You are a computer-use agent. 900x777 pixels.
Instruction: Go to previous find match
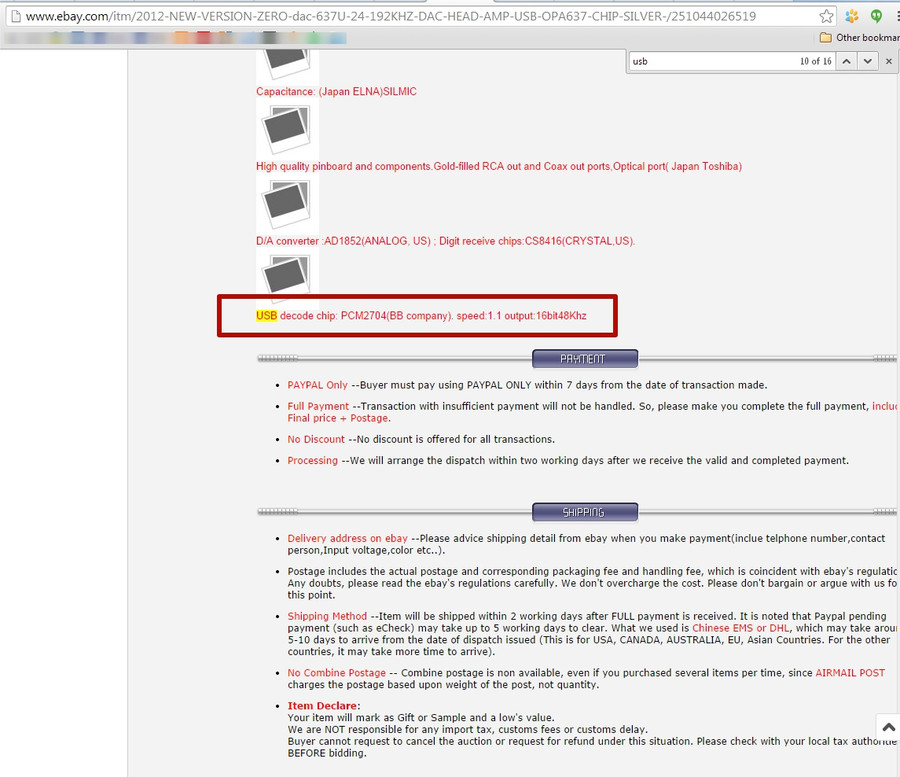click(x=846, y=61)
